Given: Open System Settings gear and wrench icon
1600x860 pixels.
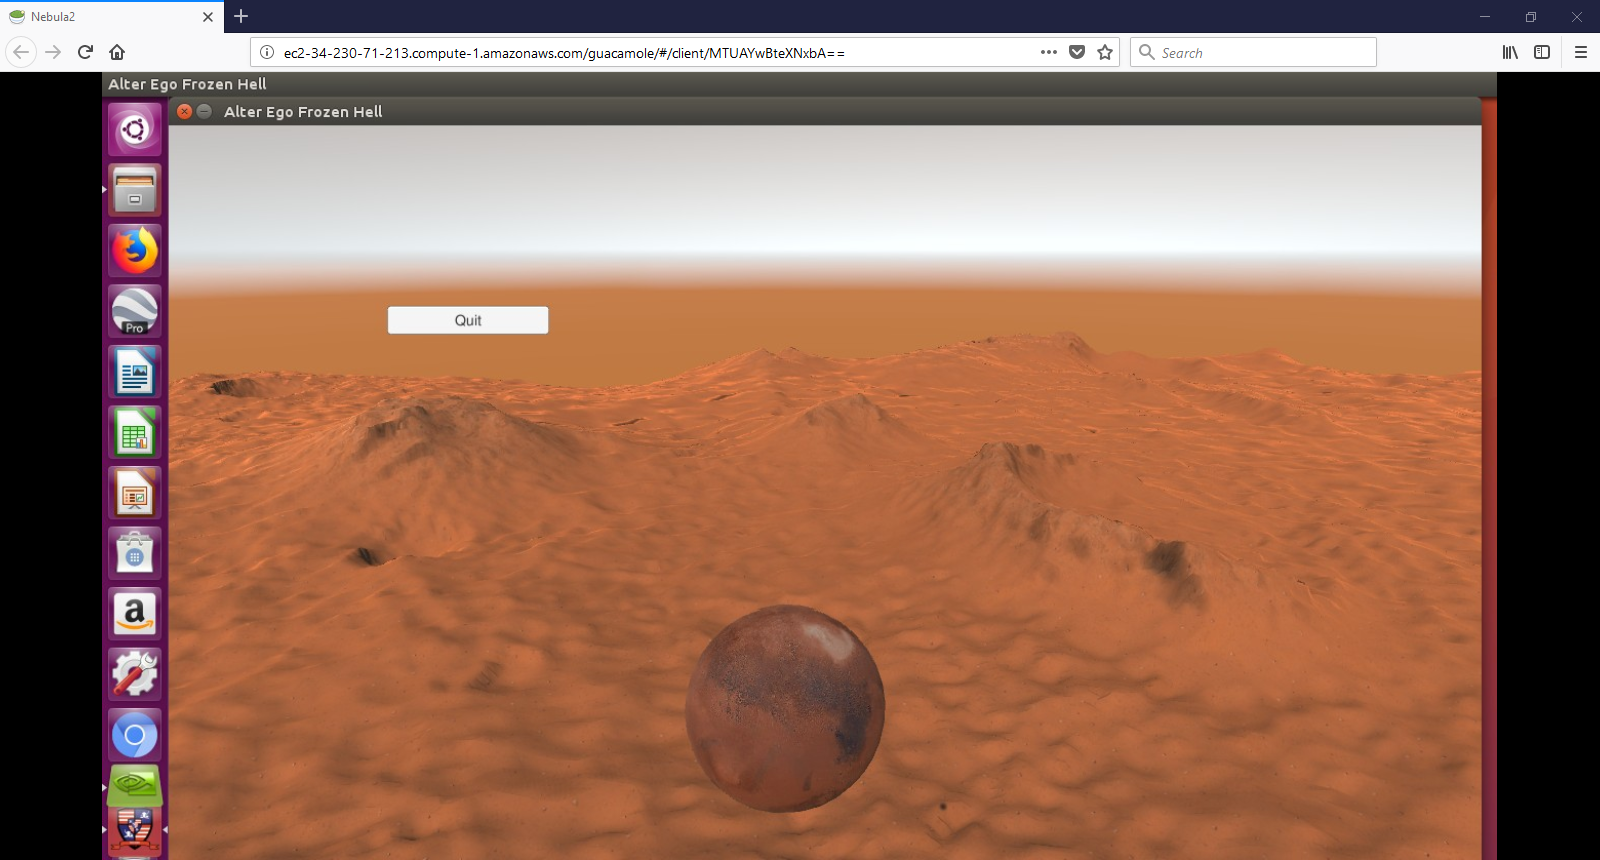Looking at the screenshot, I should [135, 674].
